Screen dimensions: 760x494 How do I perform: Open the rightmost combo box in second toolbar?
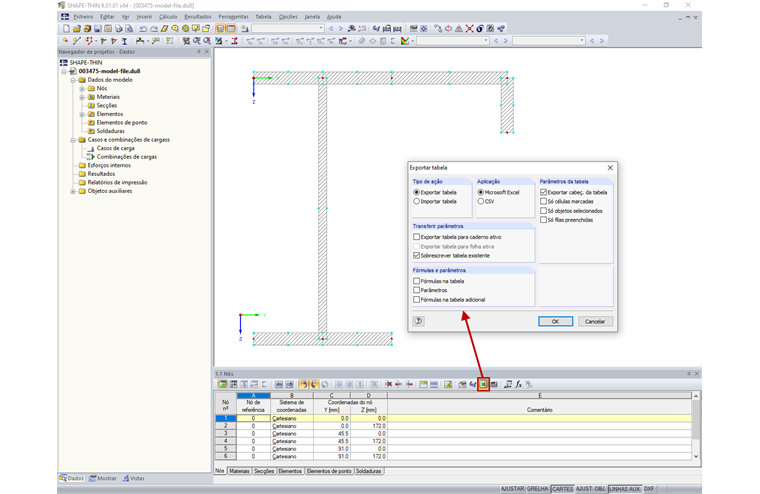tap(582, 41)
